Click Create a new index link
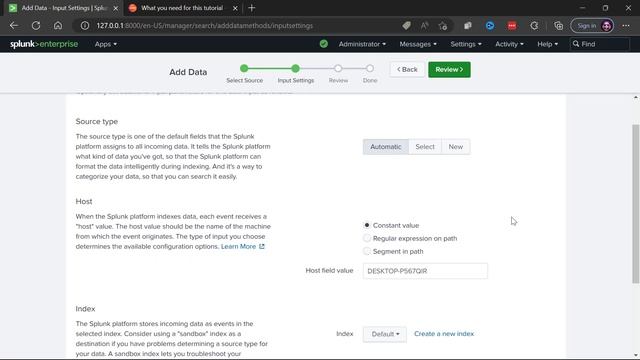The image size is (640, 360). 444,334
